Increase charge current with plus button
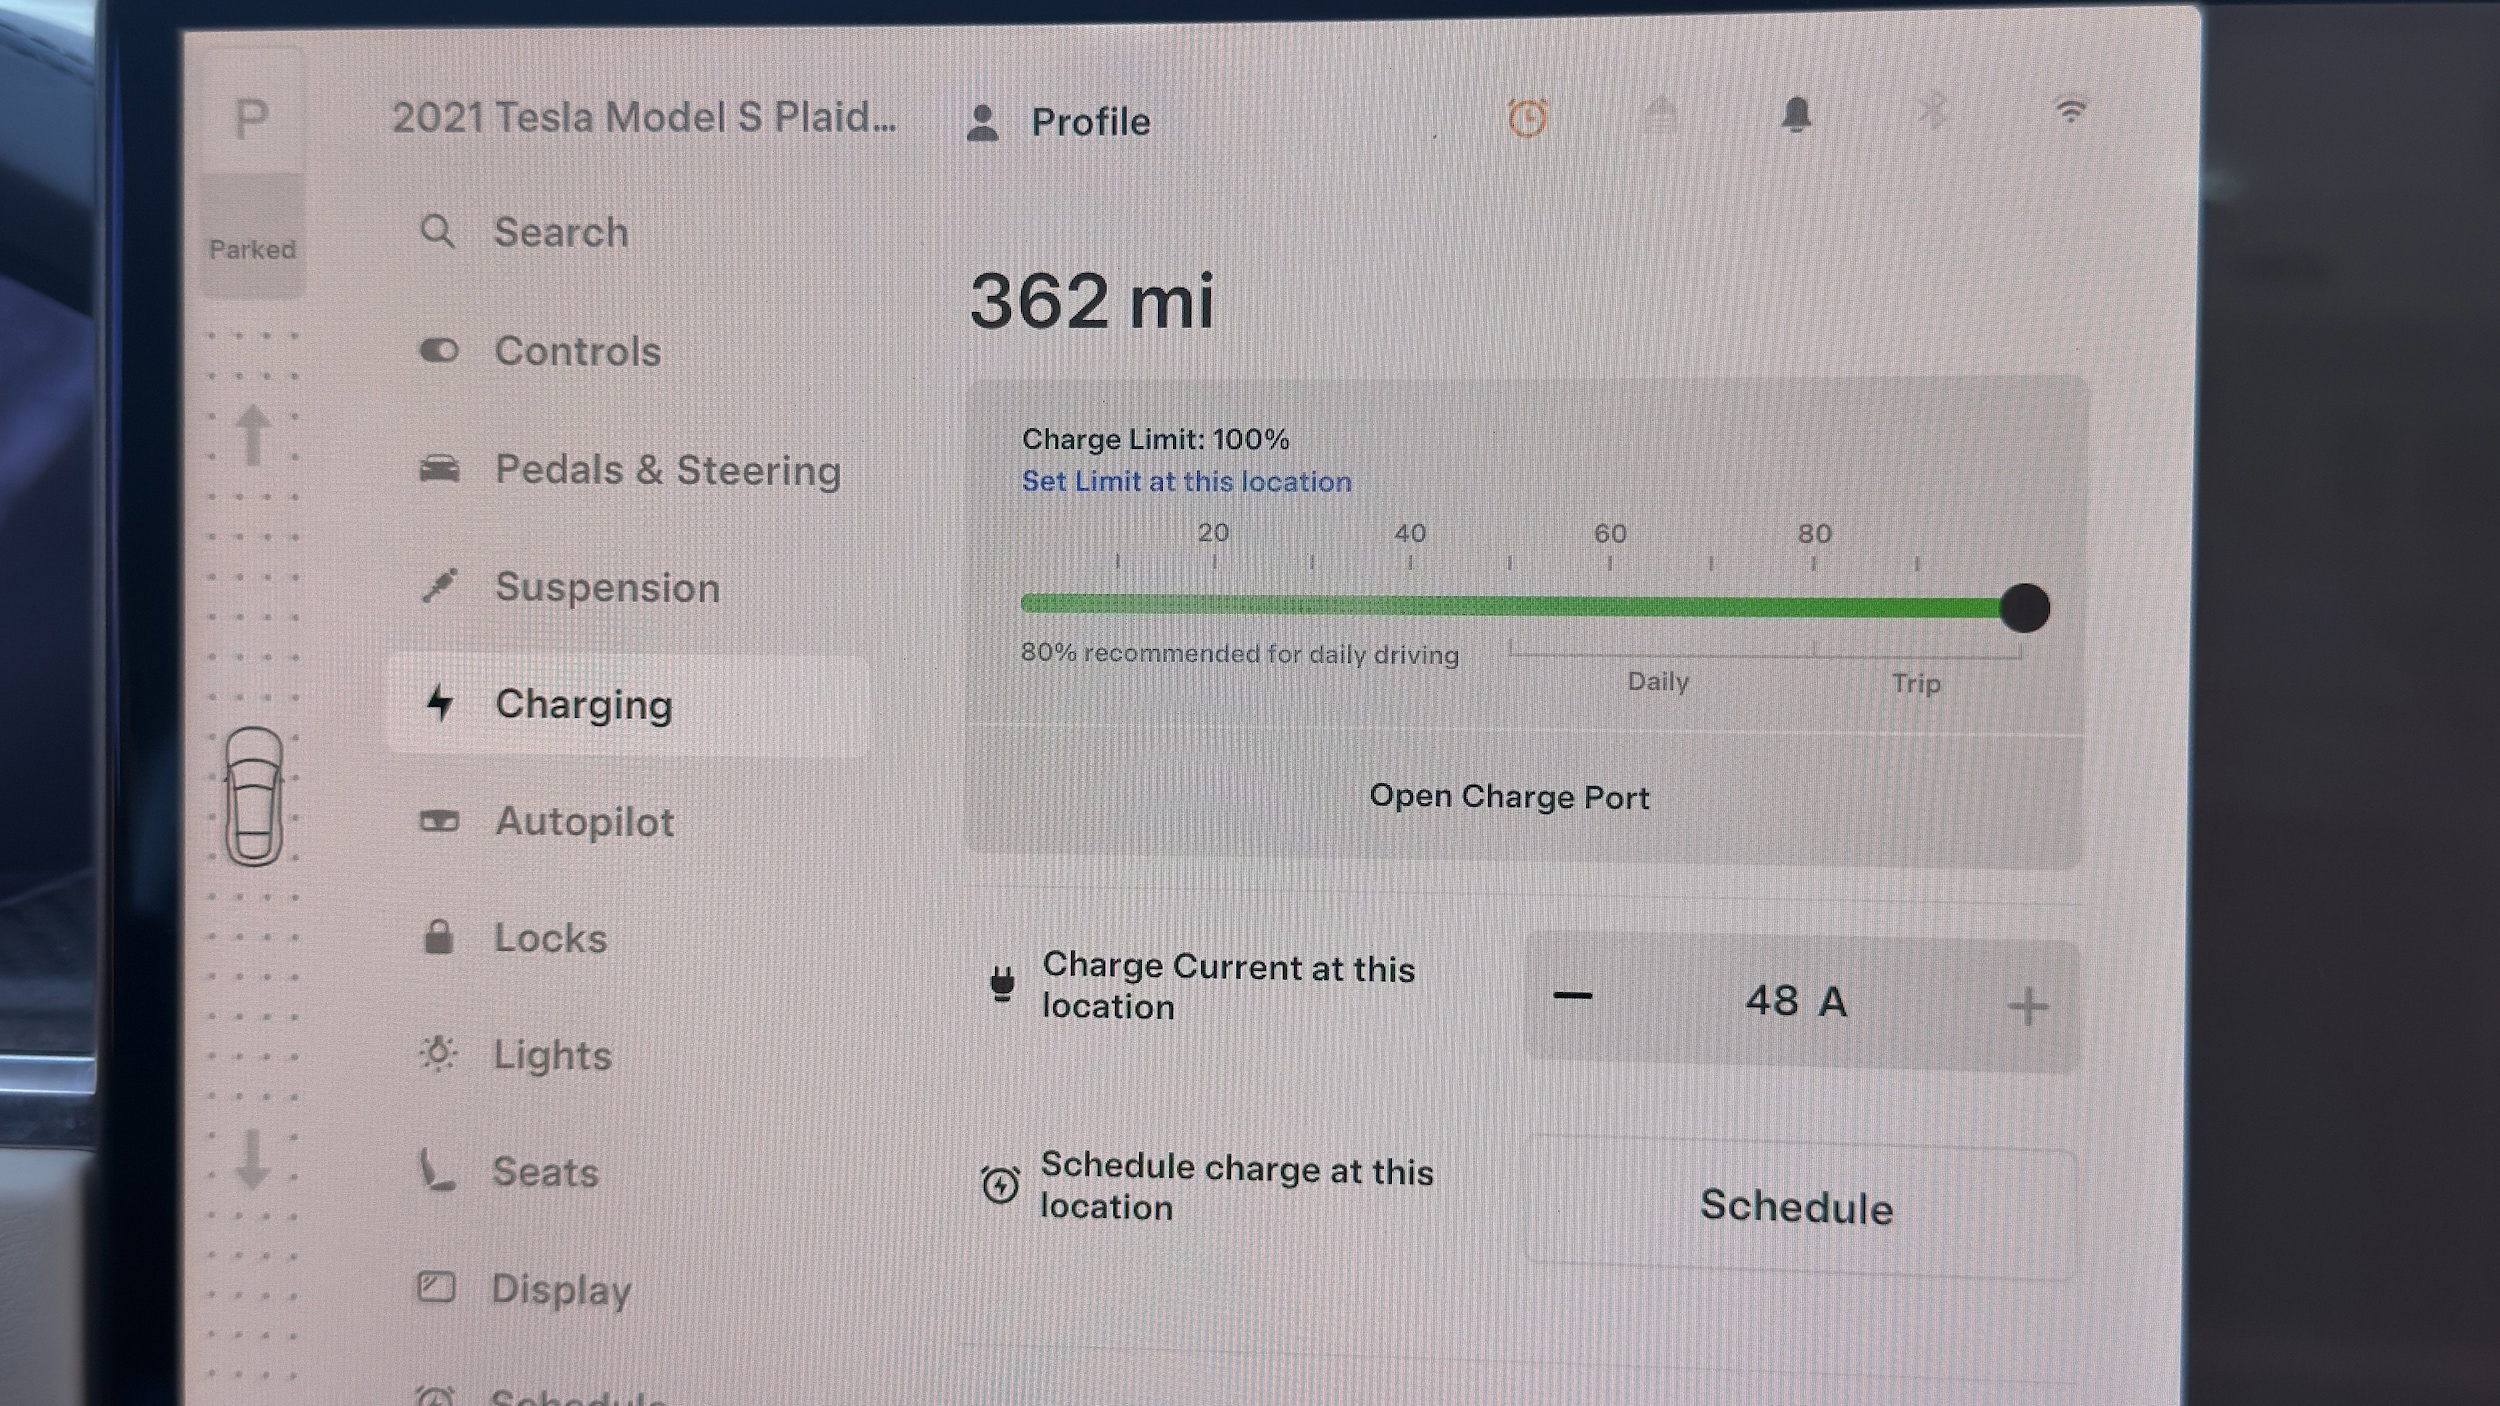Screen dimensions: 2500x1406 click(2028, 1006)
